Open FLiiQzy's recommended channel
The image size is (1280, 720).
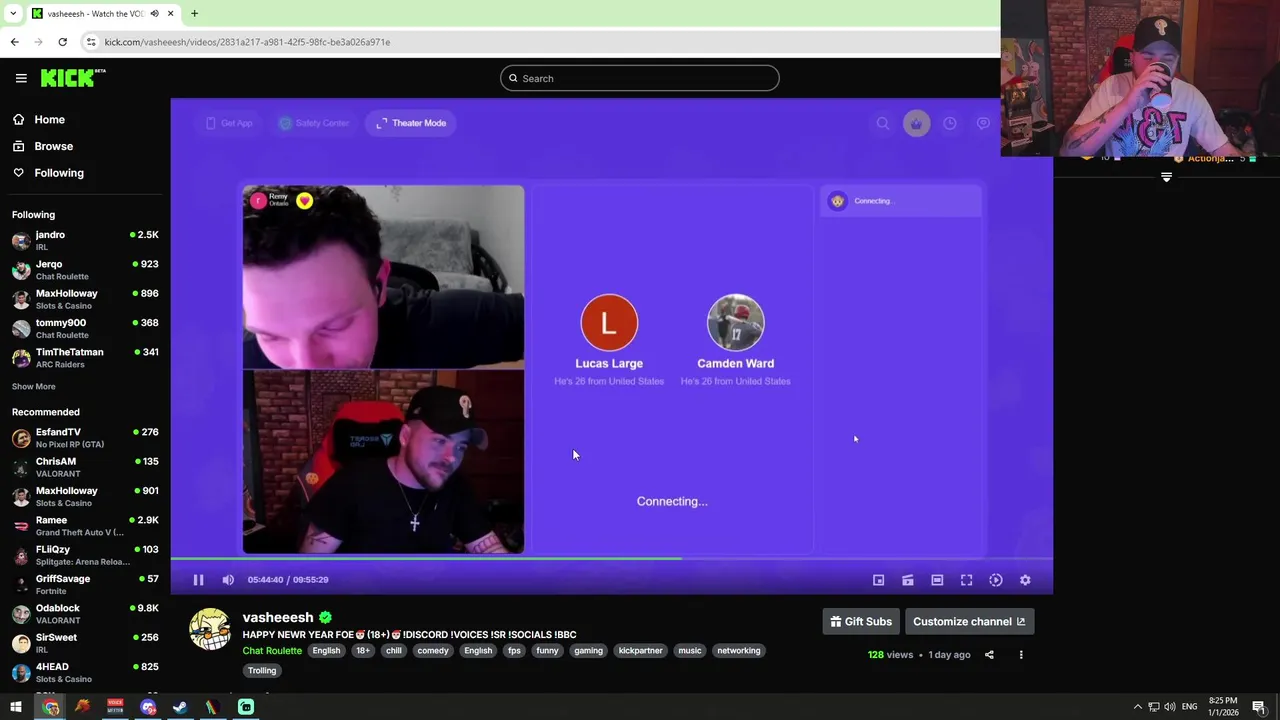pos(85,555)
